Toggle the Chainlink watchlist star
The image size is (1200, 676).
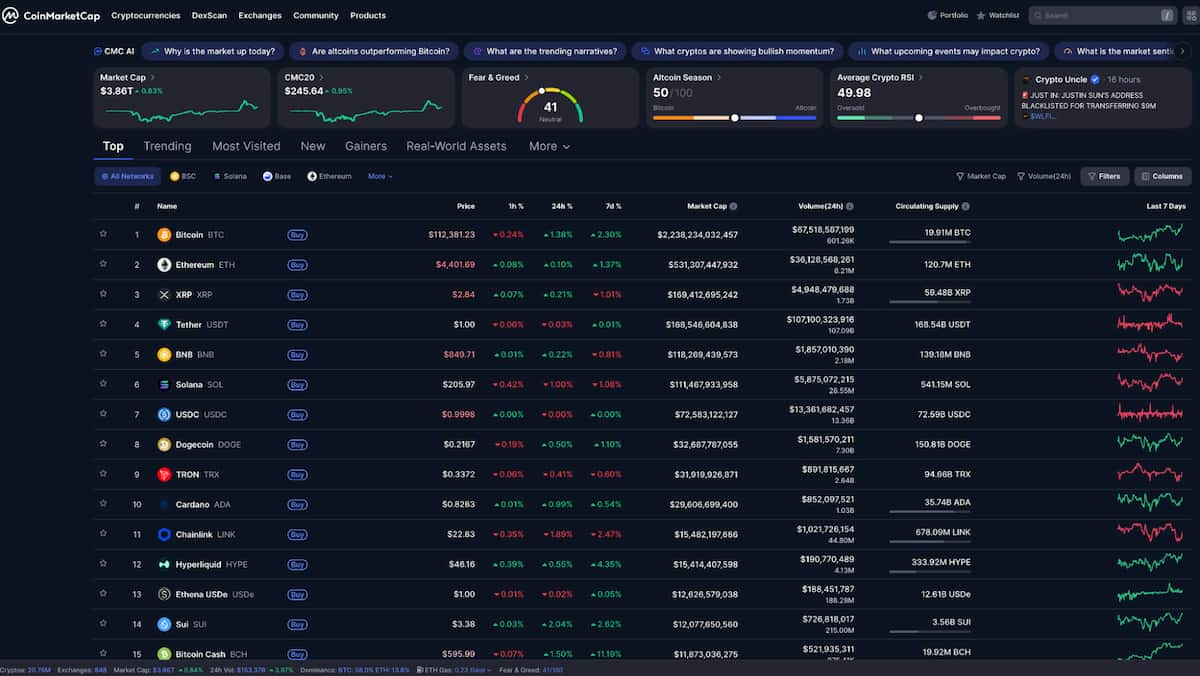click(x=103, y=534)
